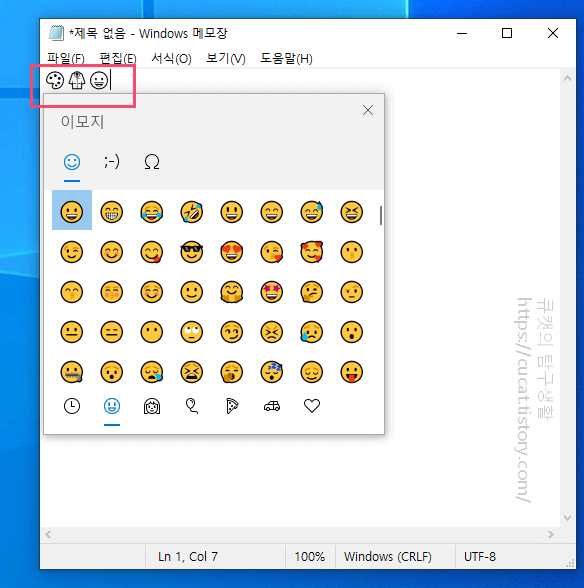This screenshot has width=584, height=588.
Task: Close the 이모지 emoji panel
Action: (368, 110)
